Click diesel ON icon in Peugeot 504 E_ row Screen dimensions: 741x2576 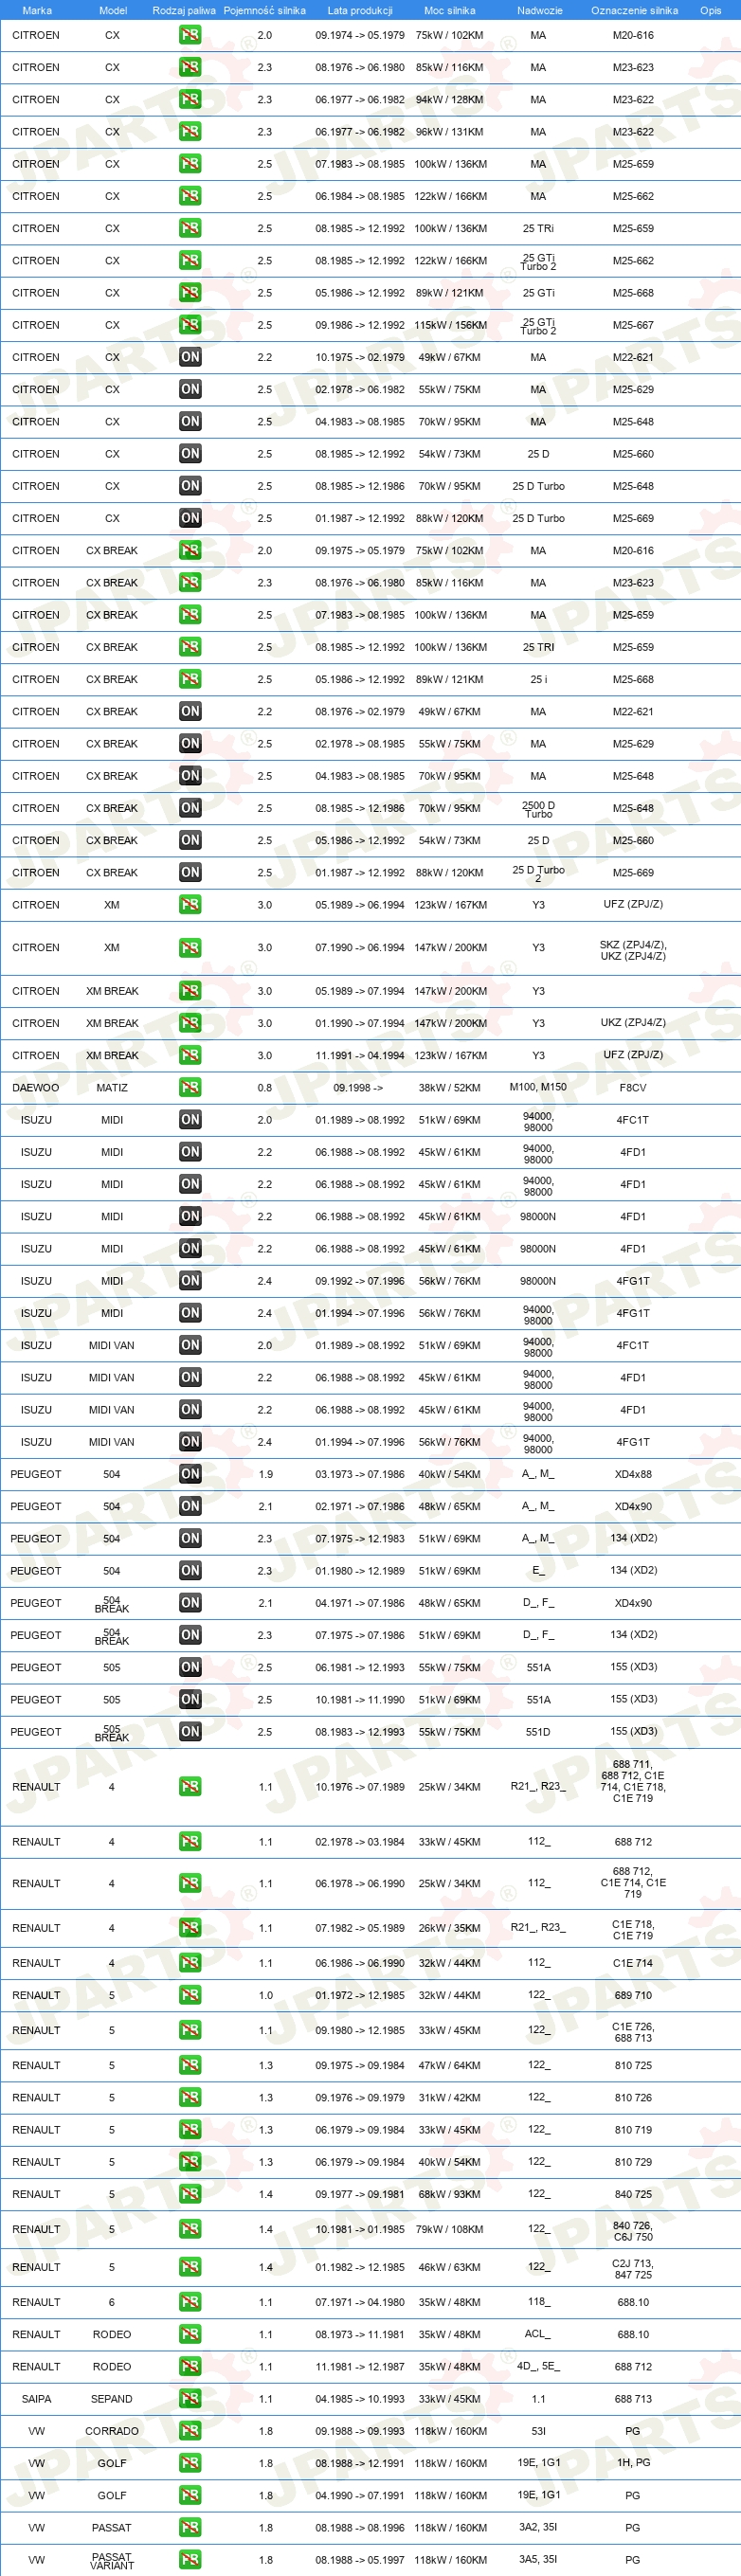[190, 1570]
